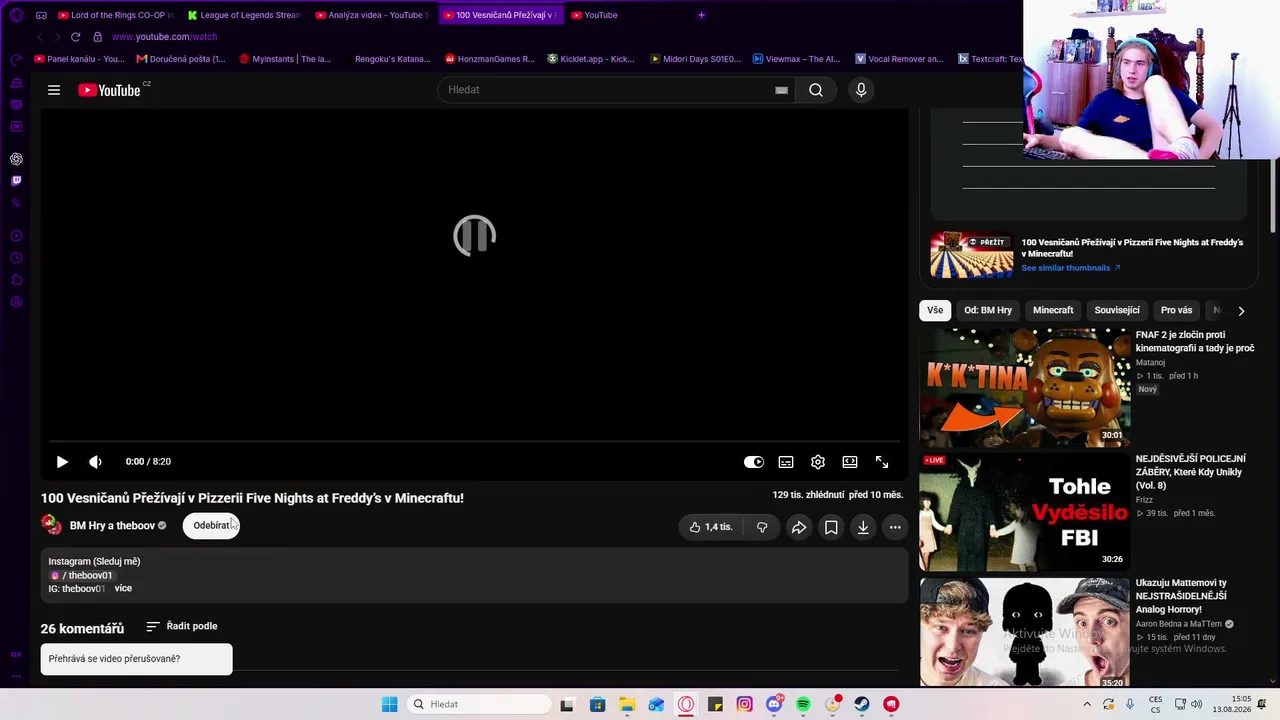Open theboov01 Instagram link
Image resolution: width=1280 pixels, height=720 pixels.
(82, 576)
